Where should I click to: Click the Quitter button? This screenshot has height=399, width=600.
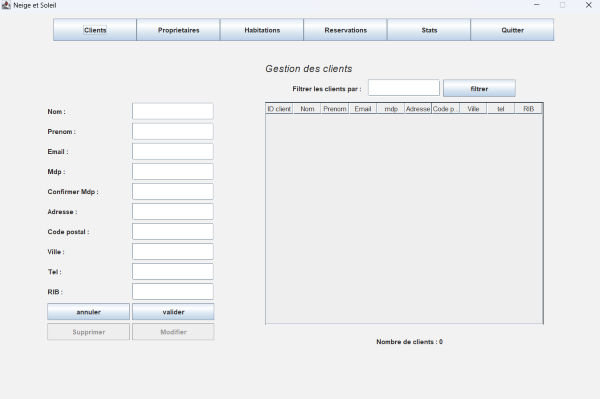pyautogui.click(x=512, y=30)
